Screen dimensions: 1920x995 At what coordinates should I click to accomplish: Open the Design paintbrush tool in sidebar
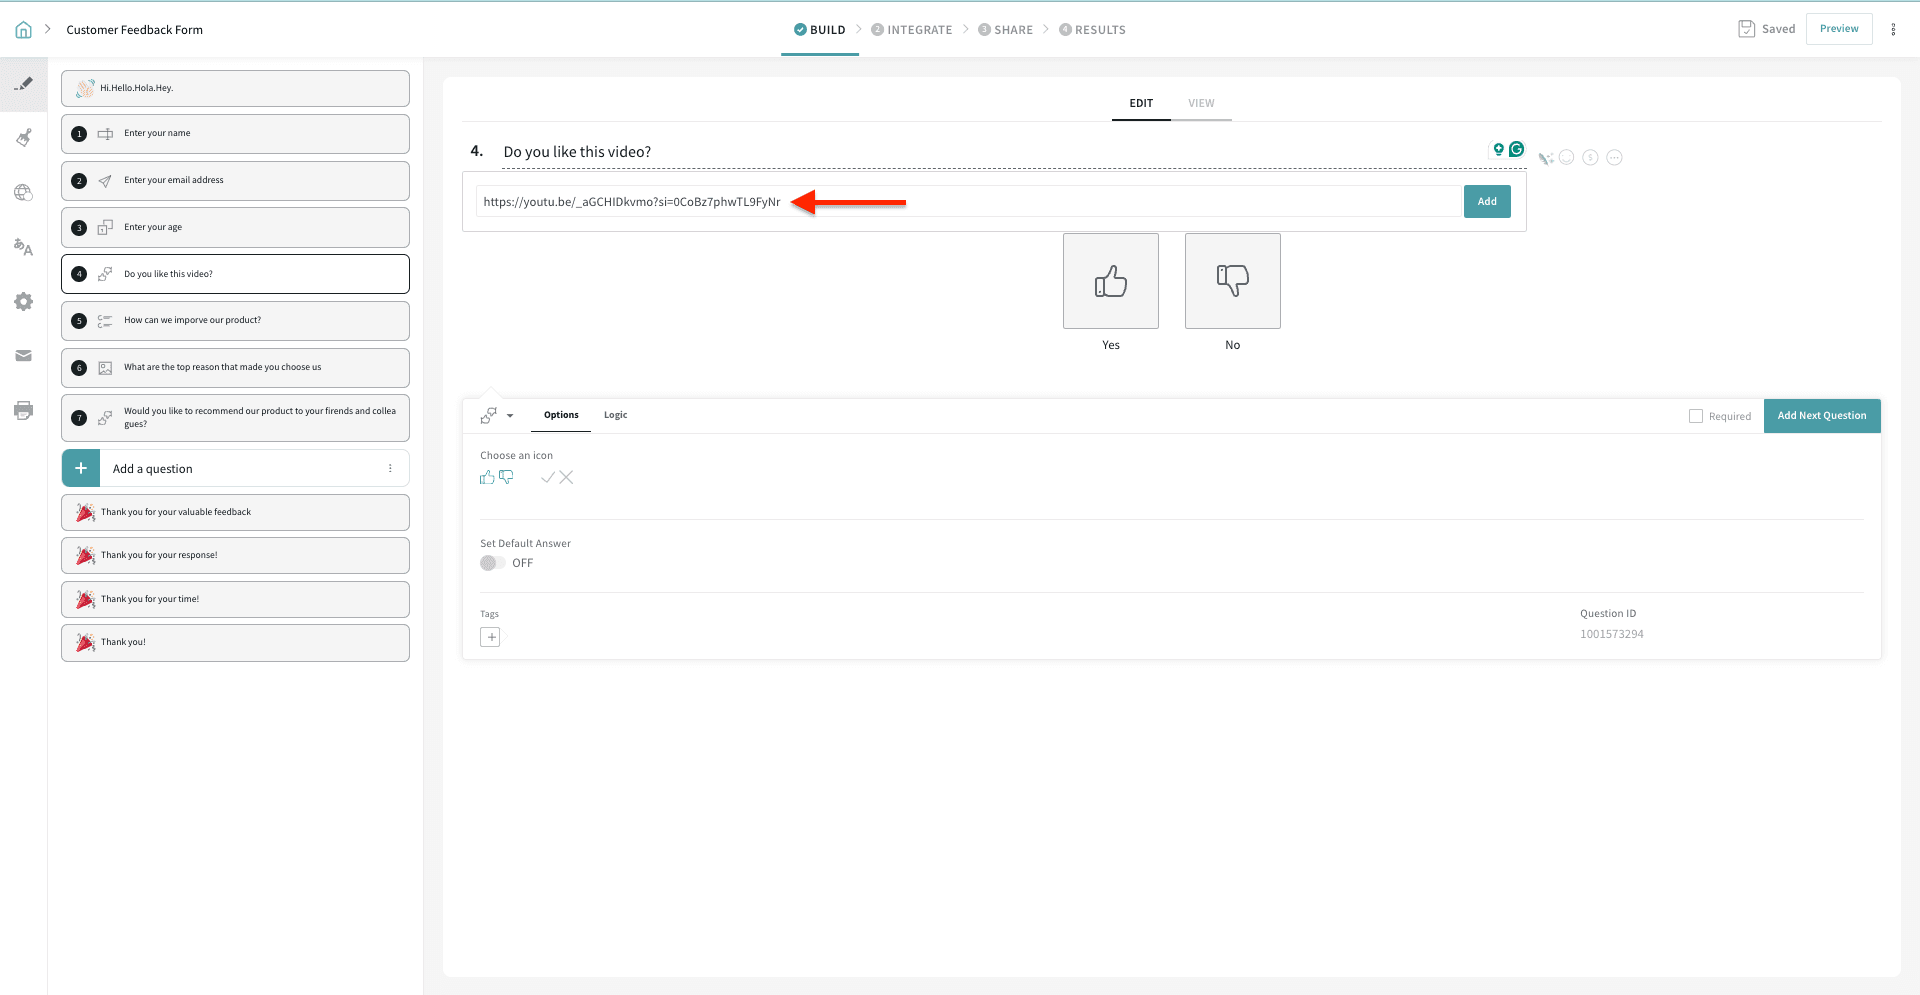(x=24, y=137)
